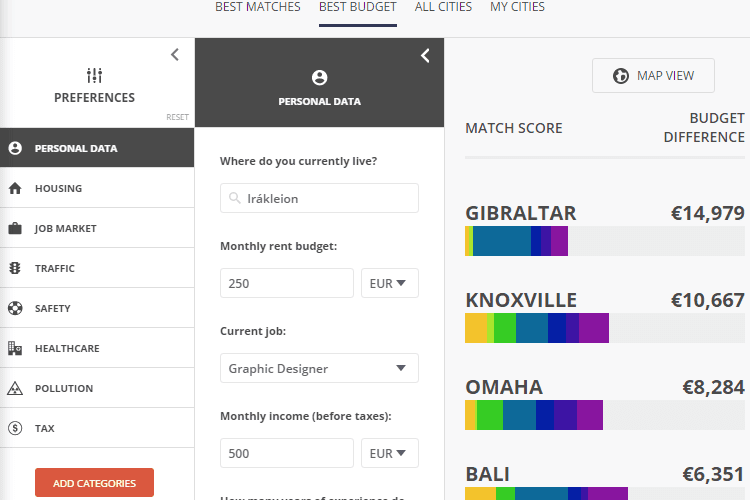
Task: Click the Healthcare building icon
Action: (15, 348)
